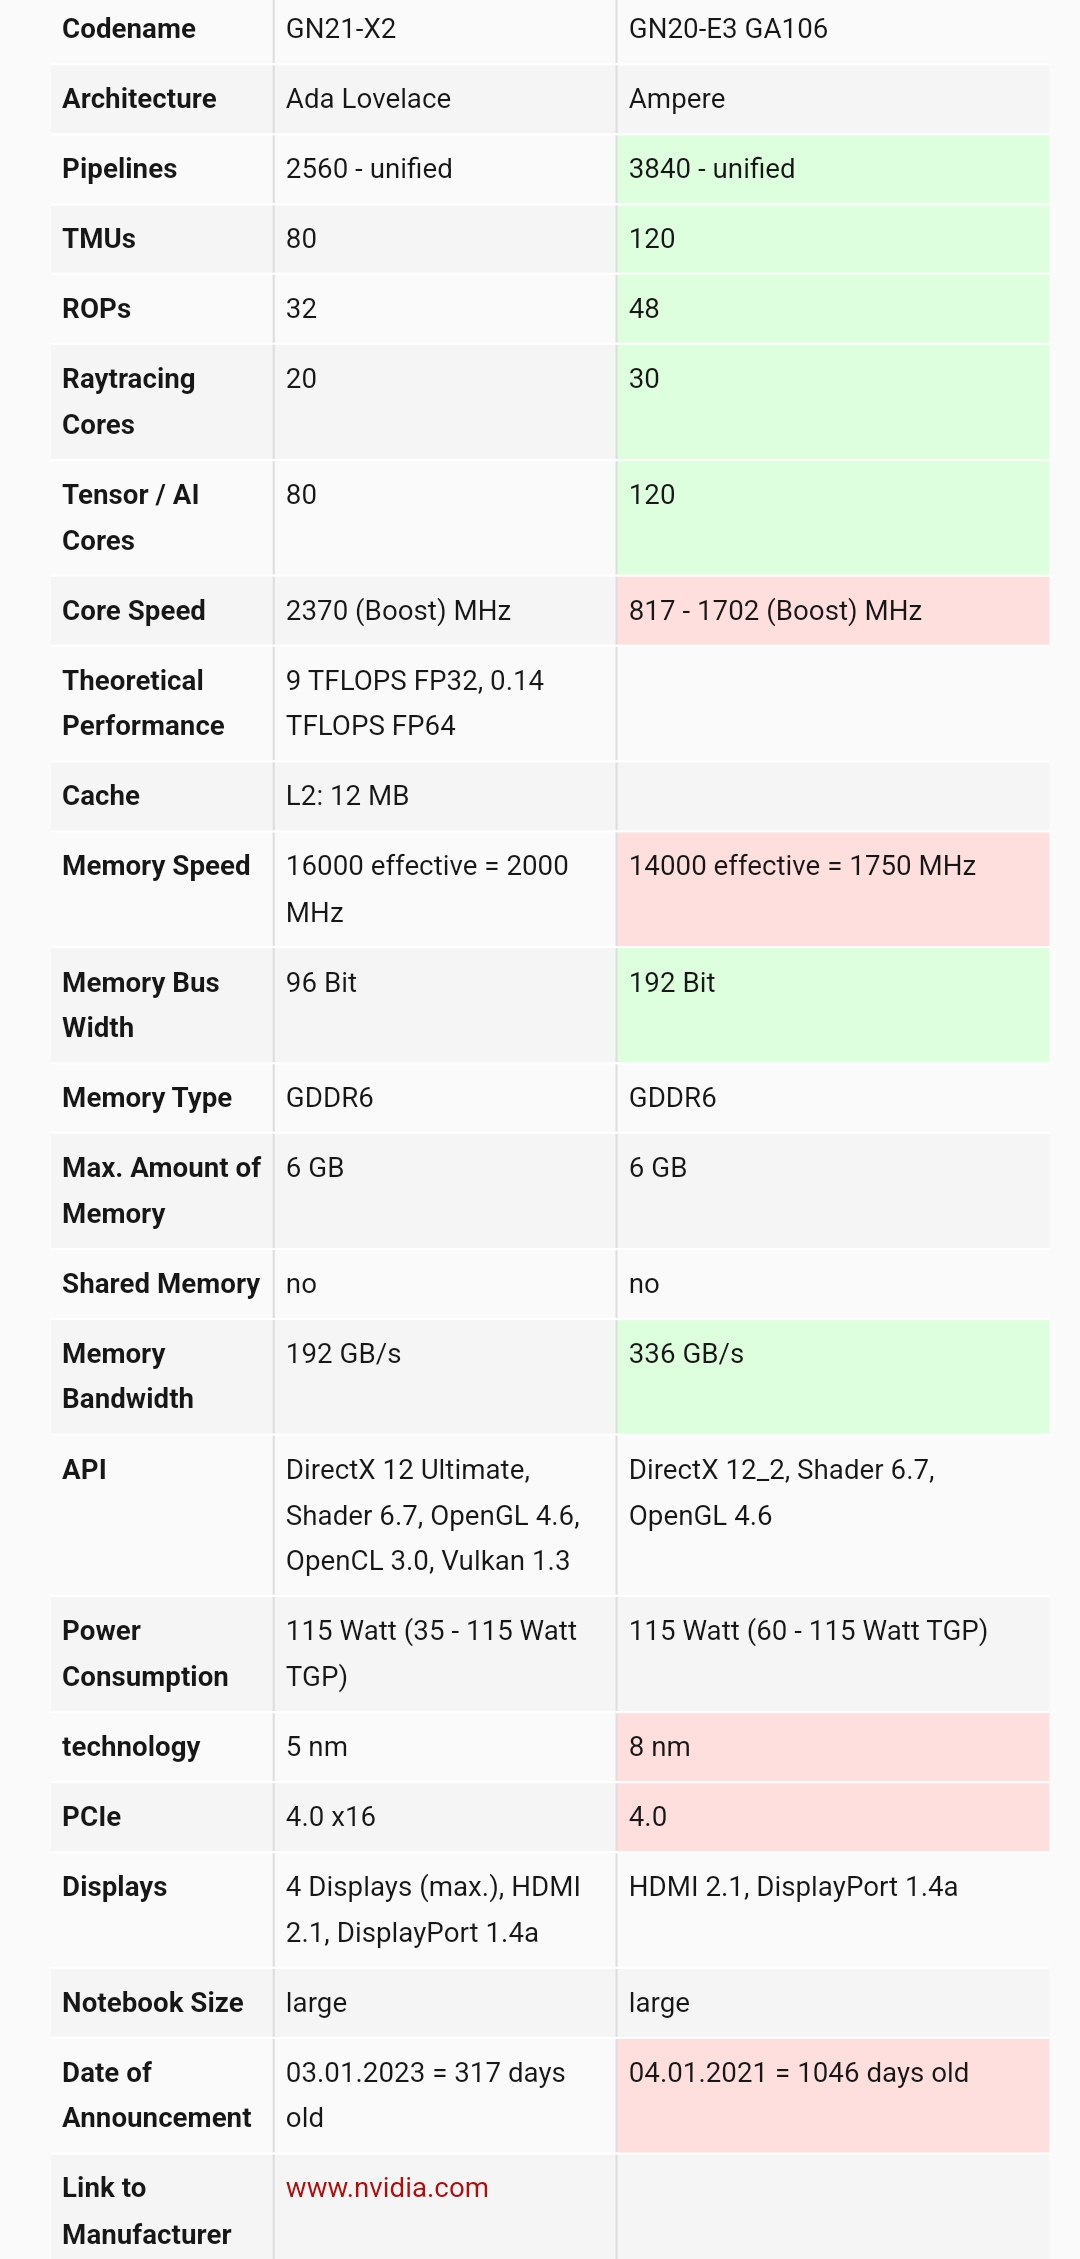Select the GN21-X2 codename cell
Viewport: 1080px width, 2259px height.
[x=341, y=29]
